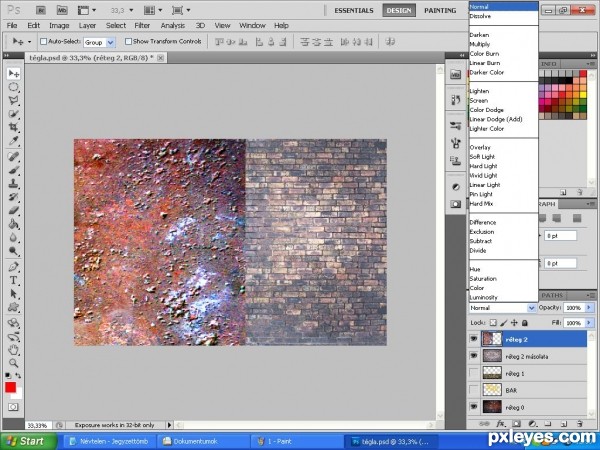This screenshot has width=600, height=450.
Task: Toggle lock transparent pixels
Action: click(493, 323)
